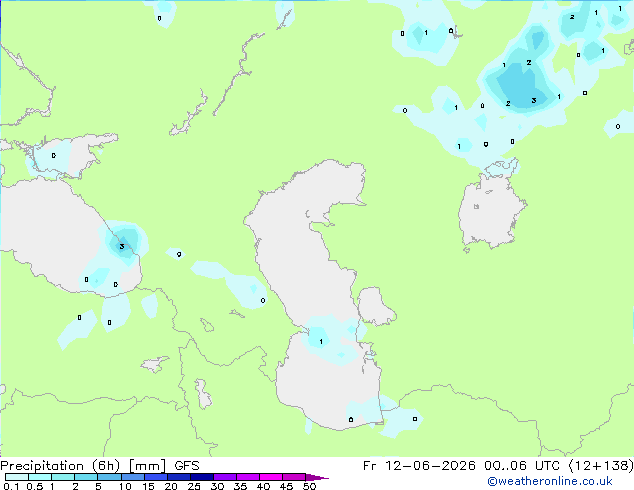
Task: Click the "0.5" legend scale value
Action: (35, 486)
